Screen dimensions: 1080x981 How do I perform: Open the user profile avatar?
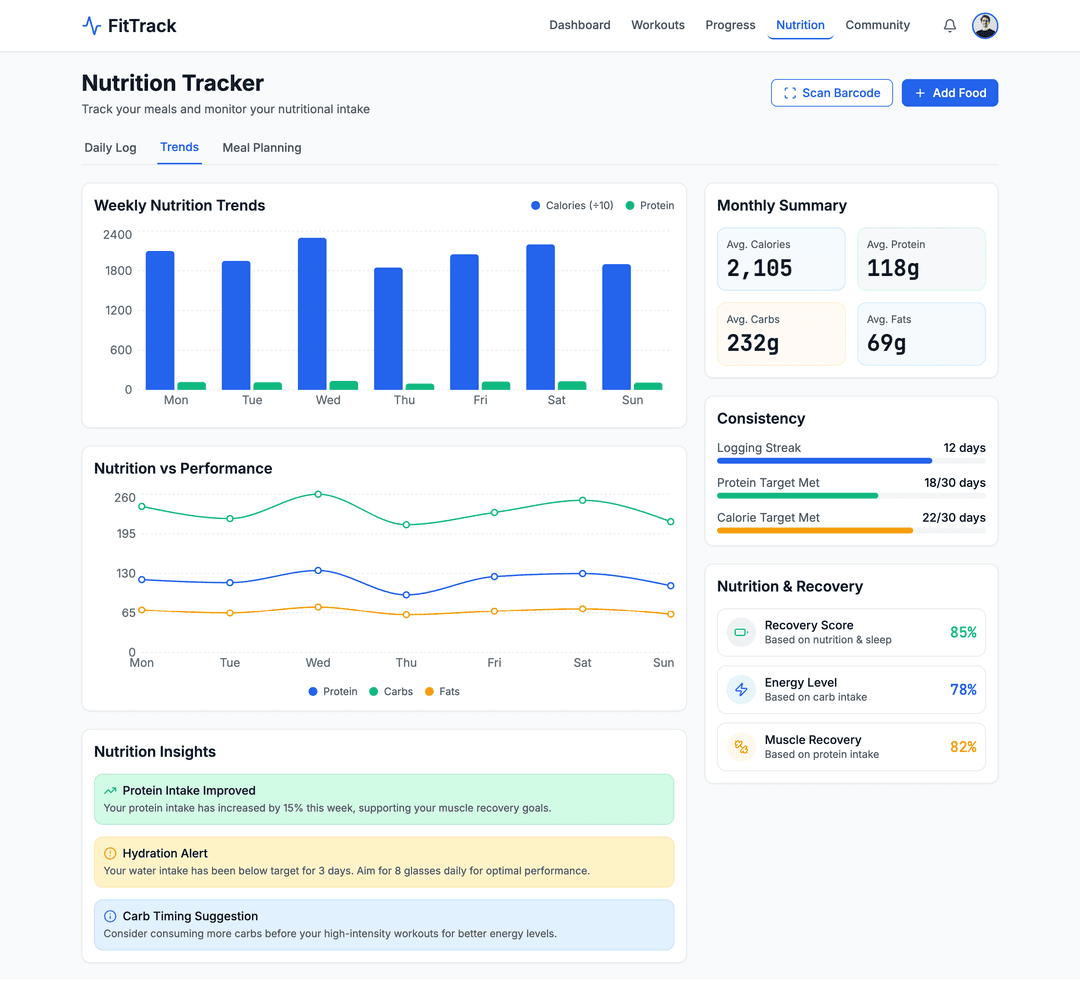[x=985, y=26]
